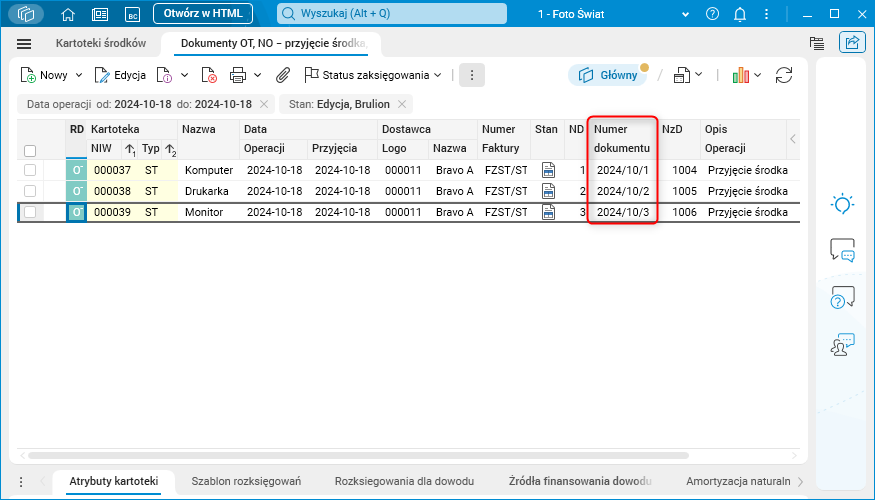Select the Dokumenty OT, NO tab
Viewport: 875px width, 500px height.
click(273, 43)
